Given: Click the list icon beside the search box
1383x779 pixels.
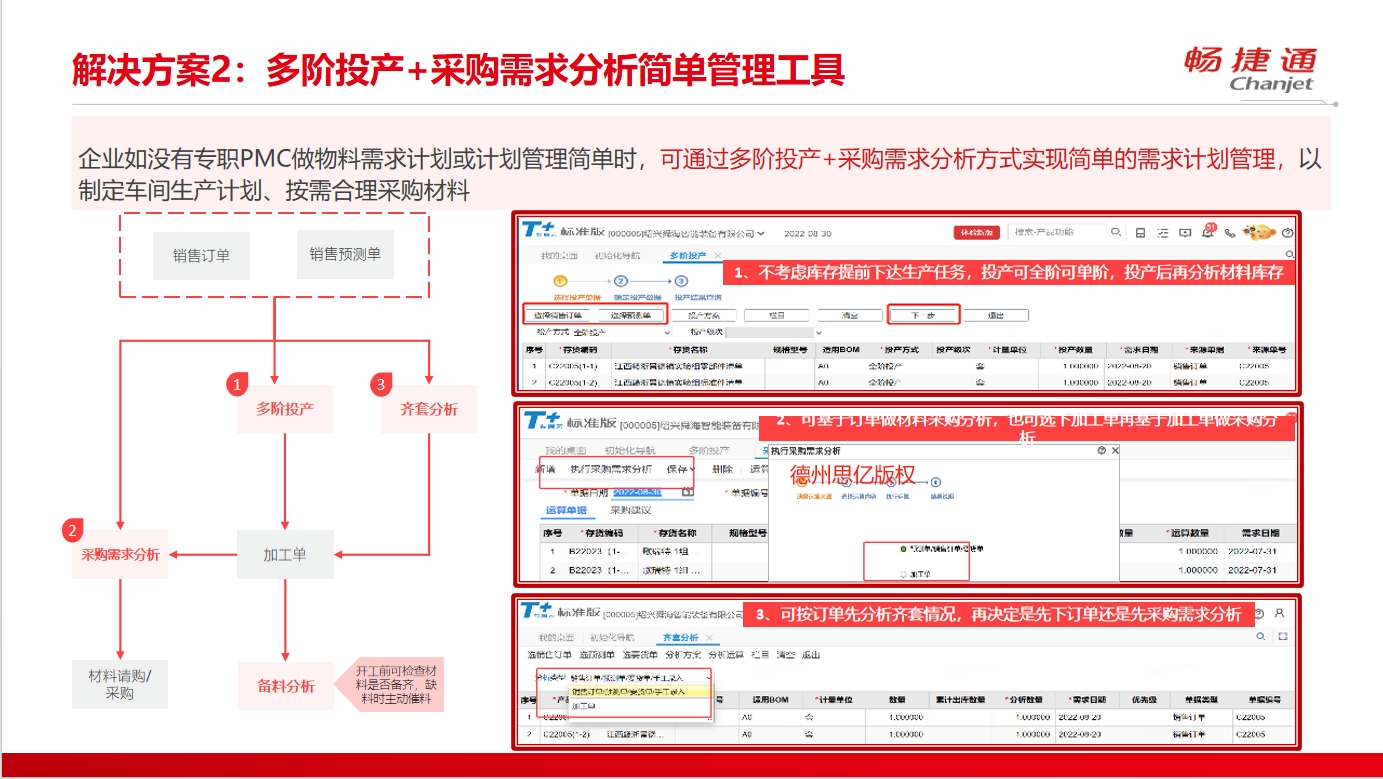Looking at the screenshot, I should pyautogui.click(x=1163, y=233).
